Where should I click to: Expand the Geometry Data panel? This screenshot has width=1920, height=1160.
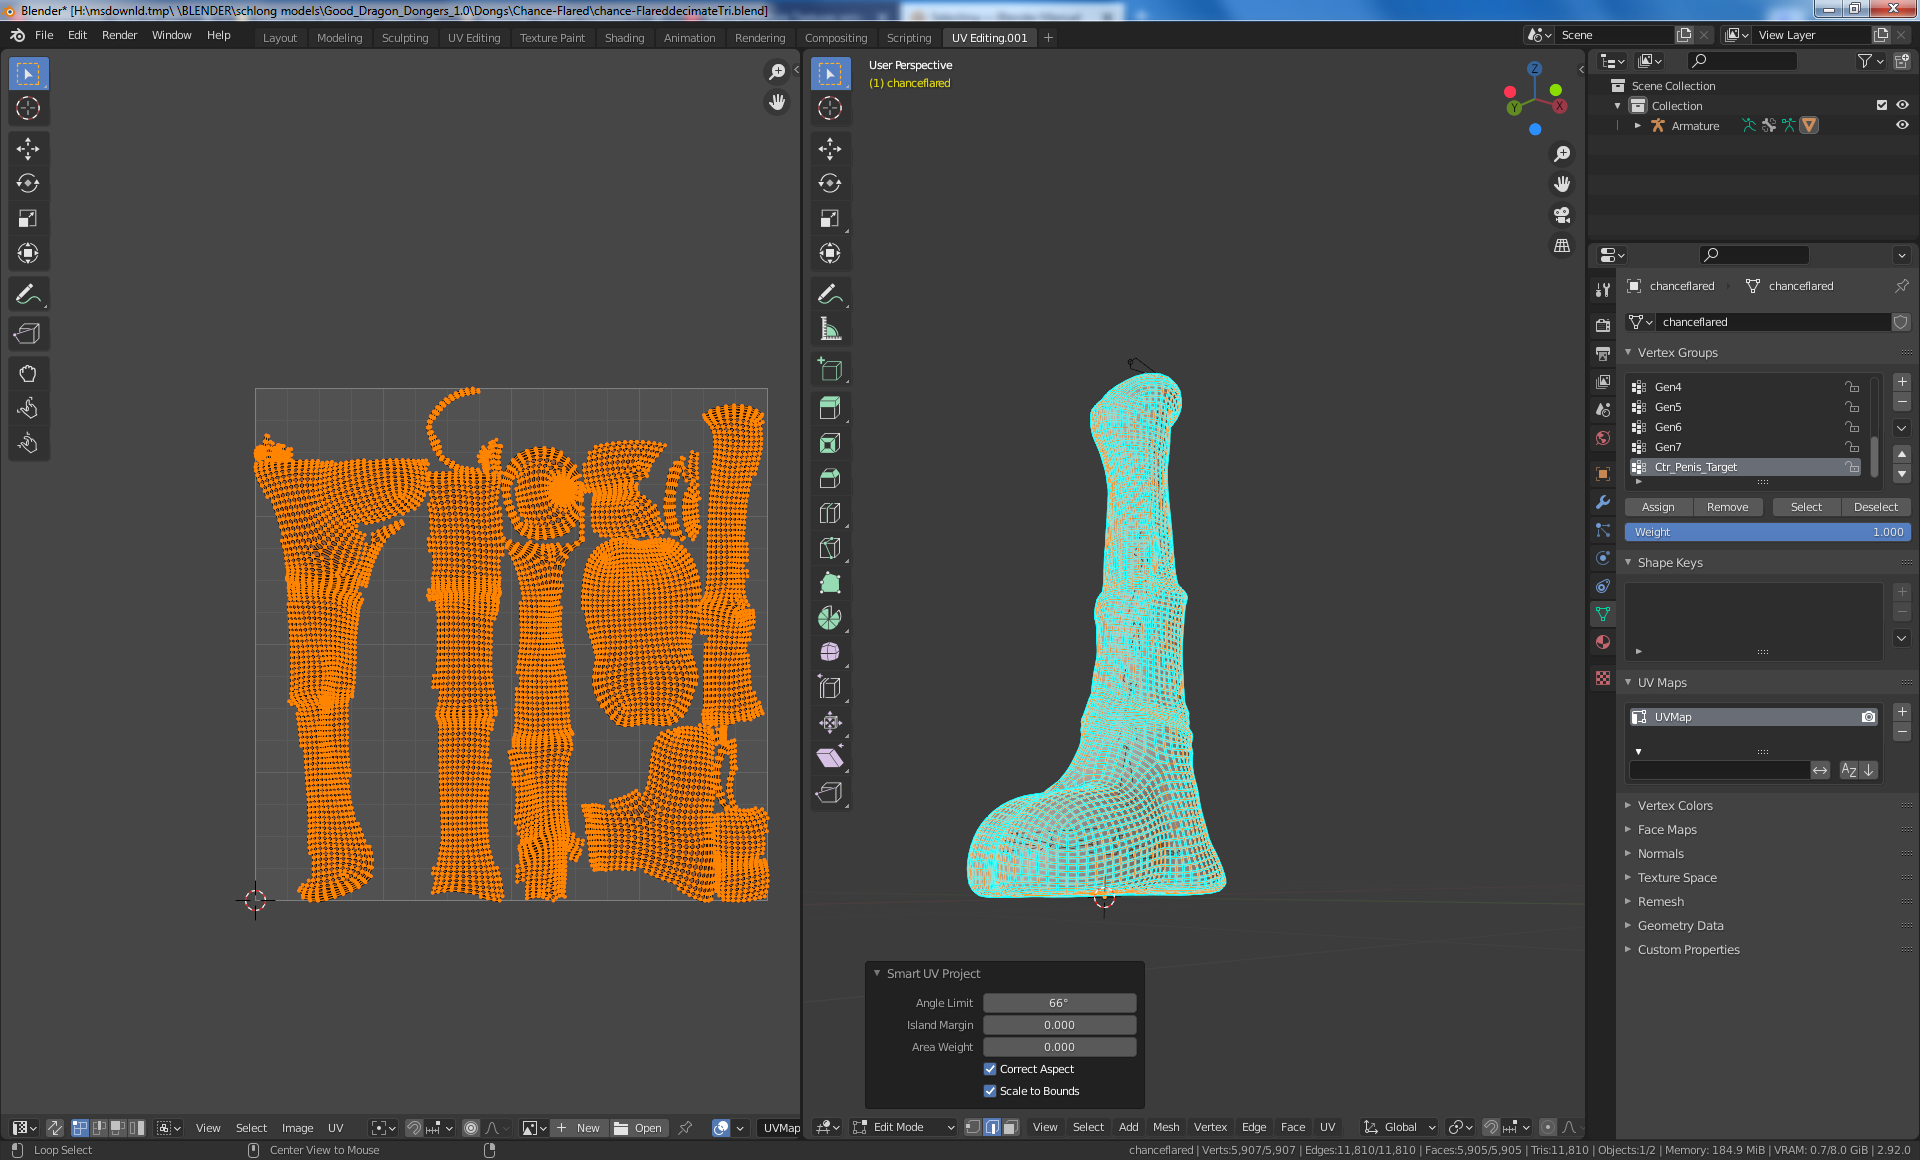coord(1628,925)
